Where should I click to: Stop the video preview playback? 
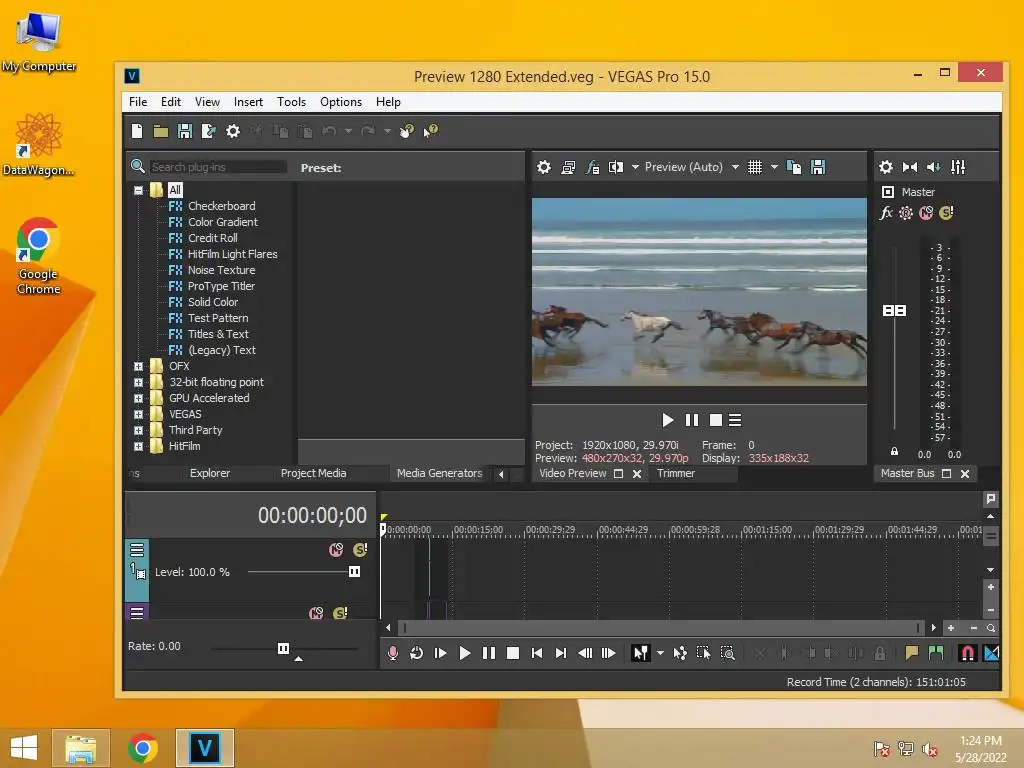[716, 420]
